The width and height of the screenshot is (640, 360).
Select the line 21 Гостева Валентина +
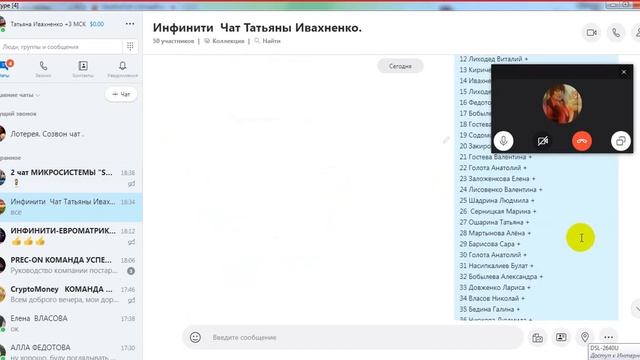click(496, 157)
